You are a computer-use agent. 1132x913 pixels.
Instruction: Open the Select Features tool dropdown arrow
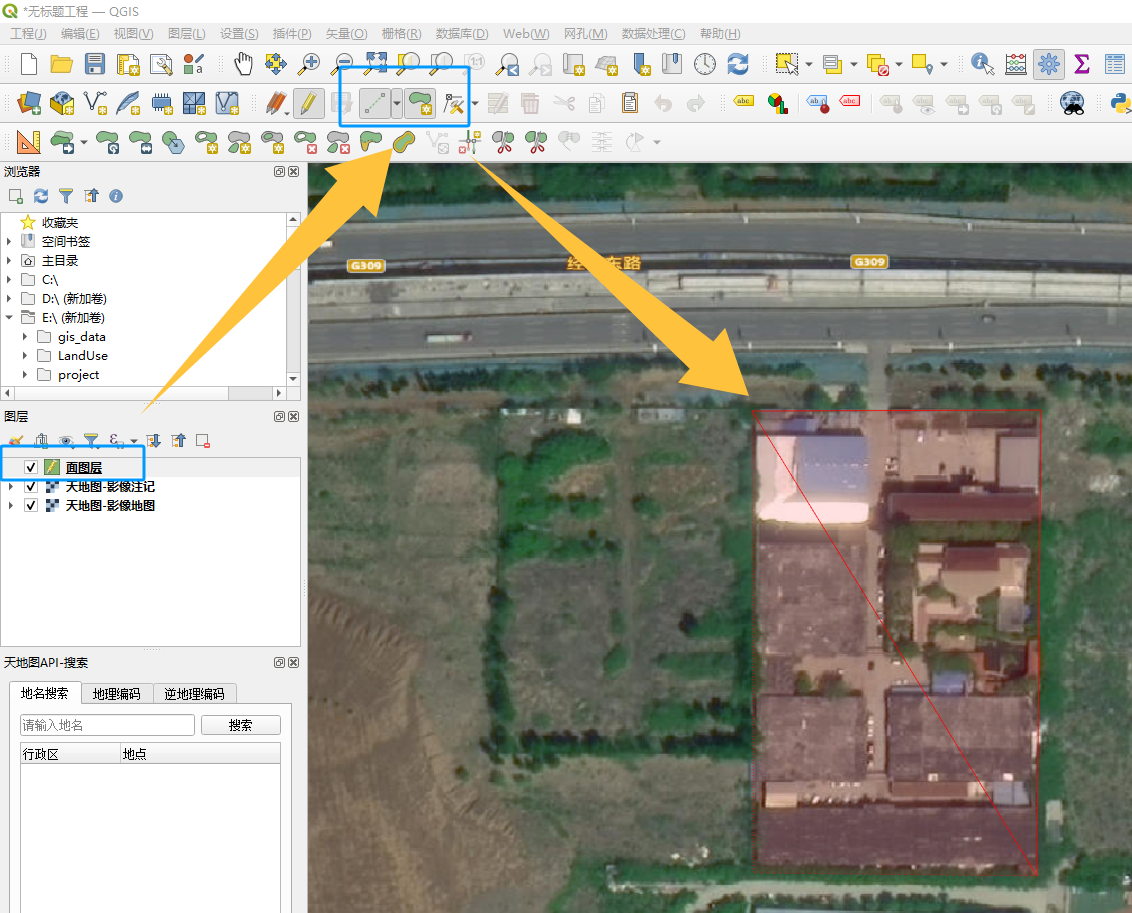coord(809,64)
